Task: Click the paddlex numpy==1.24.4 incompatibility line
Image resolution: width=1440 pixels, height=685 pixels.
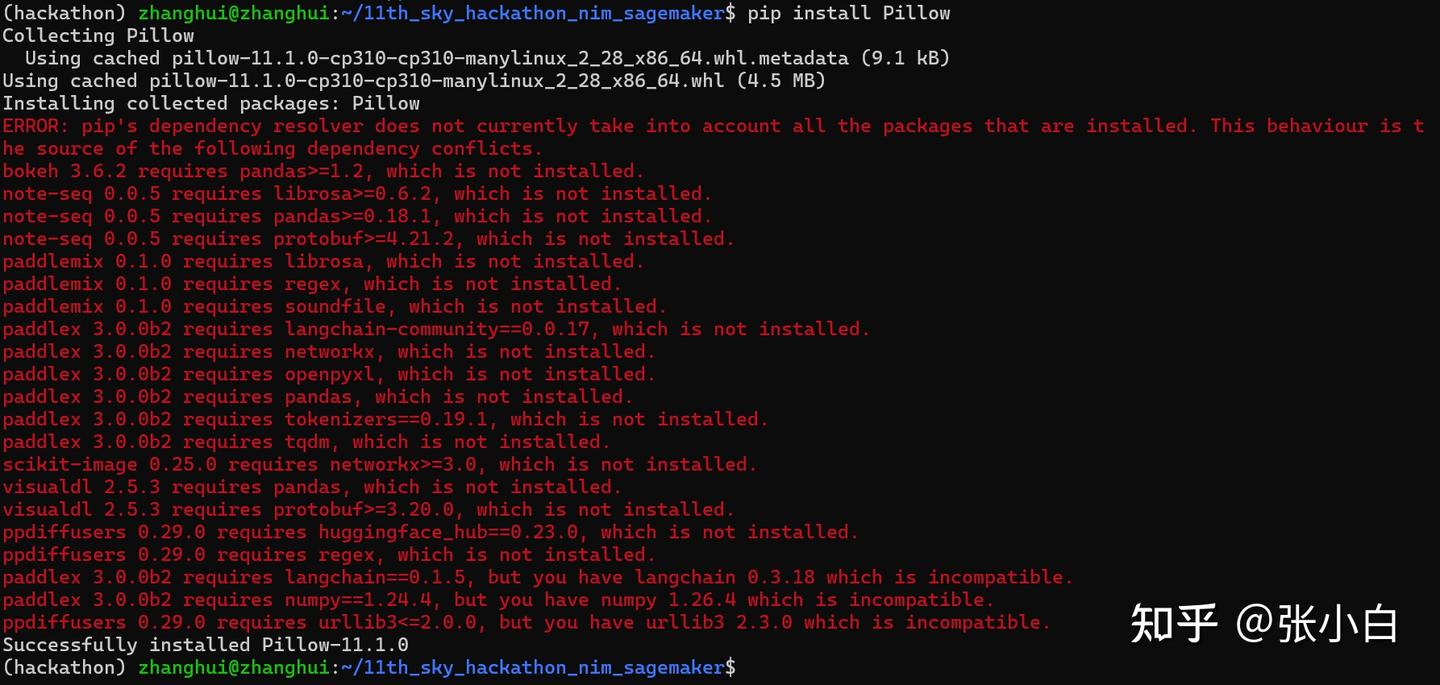Action: [x=498, y=600]
